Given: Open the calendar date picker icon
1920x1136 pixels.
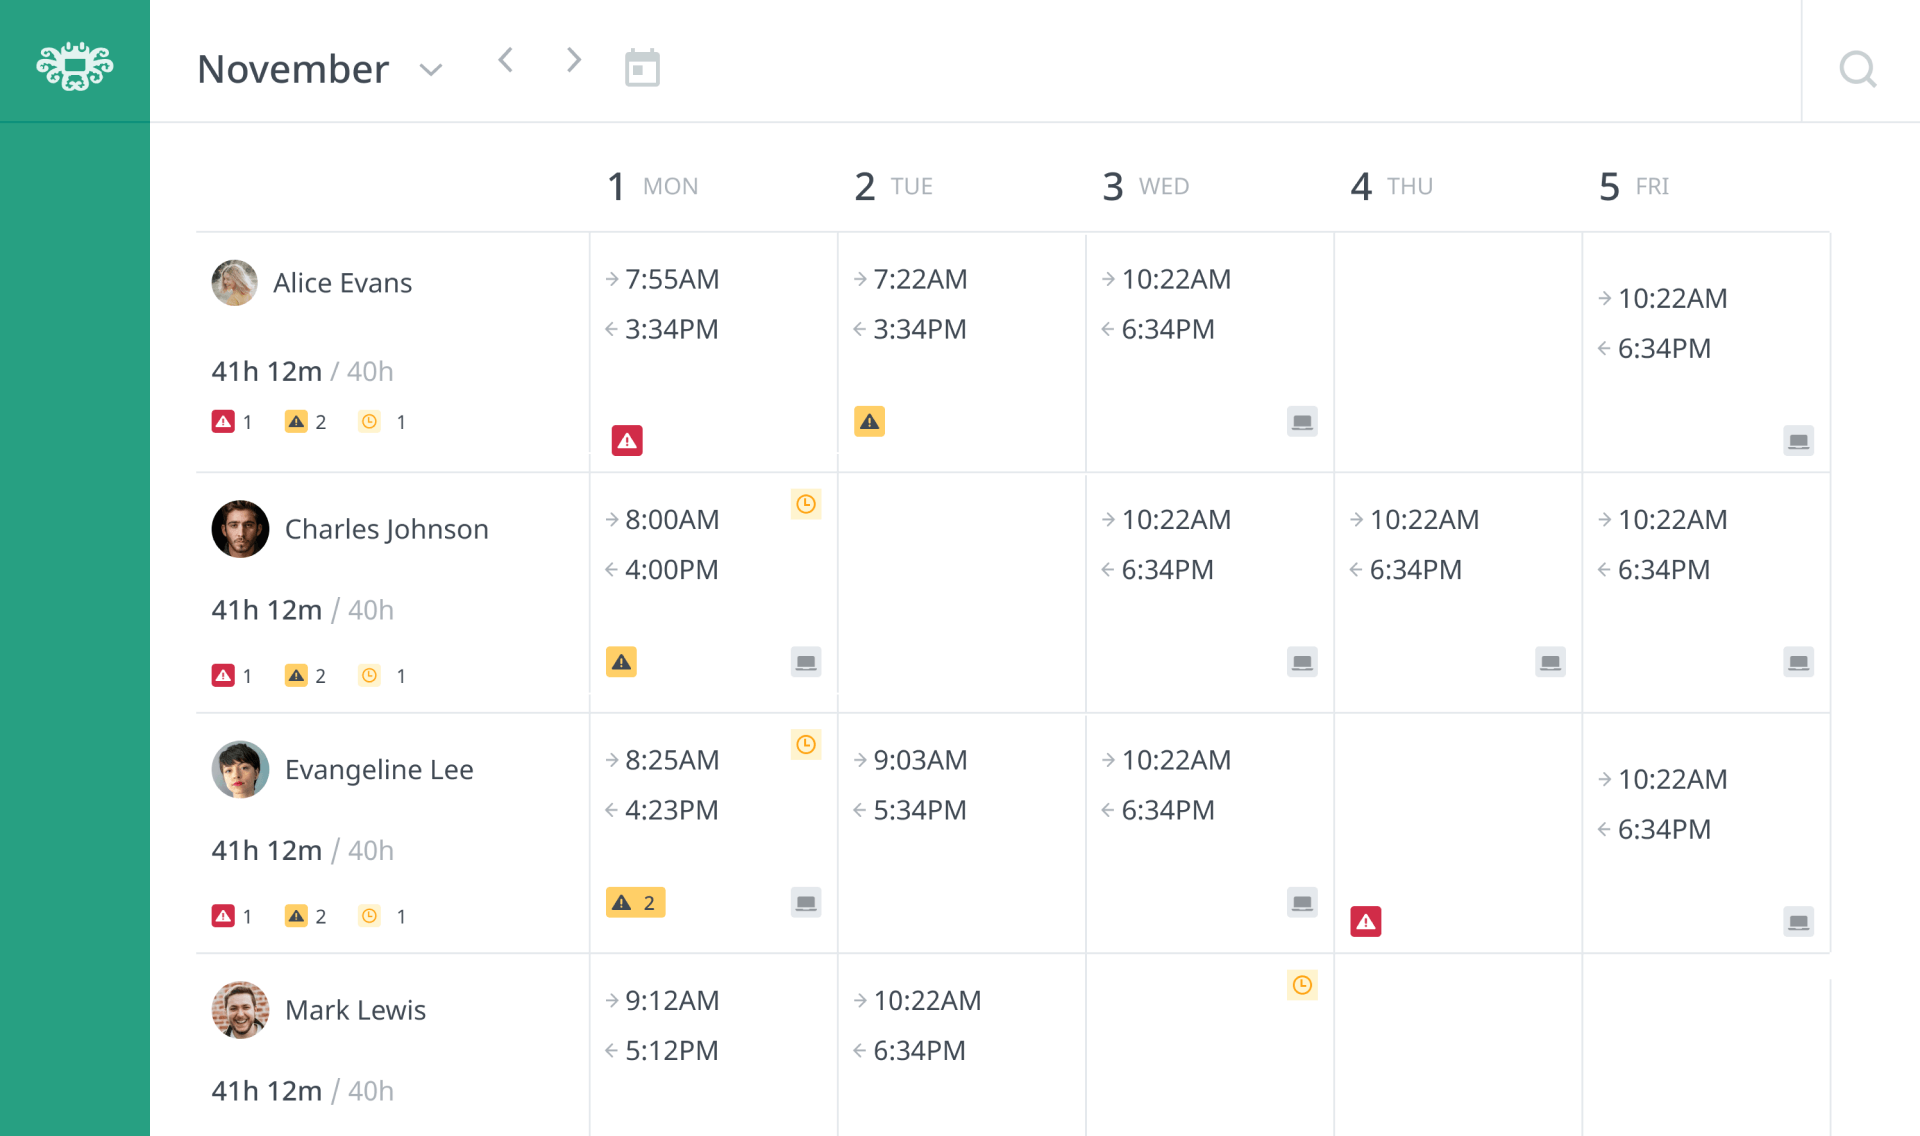Looking at the screenshot, I should (641, 66).
